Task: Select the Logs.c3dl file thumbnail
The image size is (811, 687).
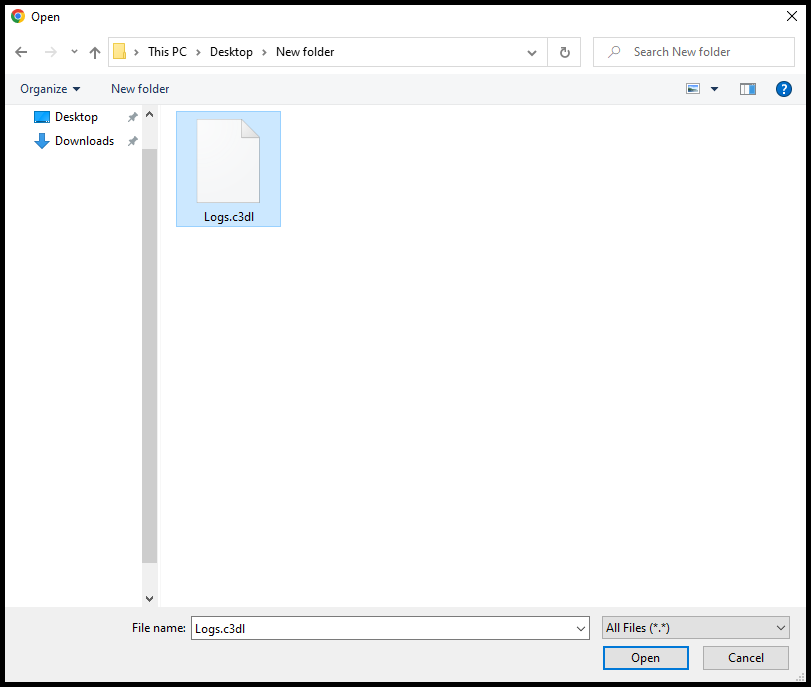Action: (x=228, y=161)
